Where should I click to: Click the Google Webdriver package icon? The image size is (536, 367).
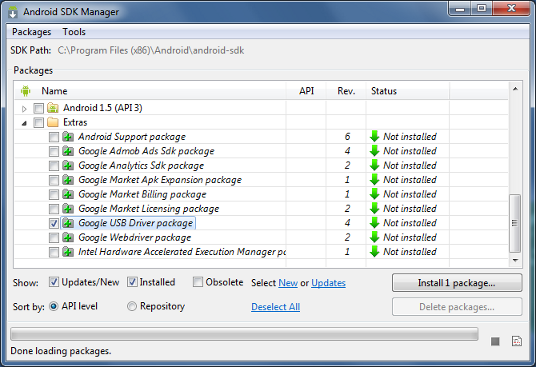point(68,237)
